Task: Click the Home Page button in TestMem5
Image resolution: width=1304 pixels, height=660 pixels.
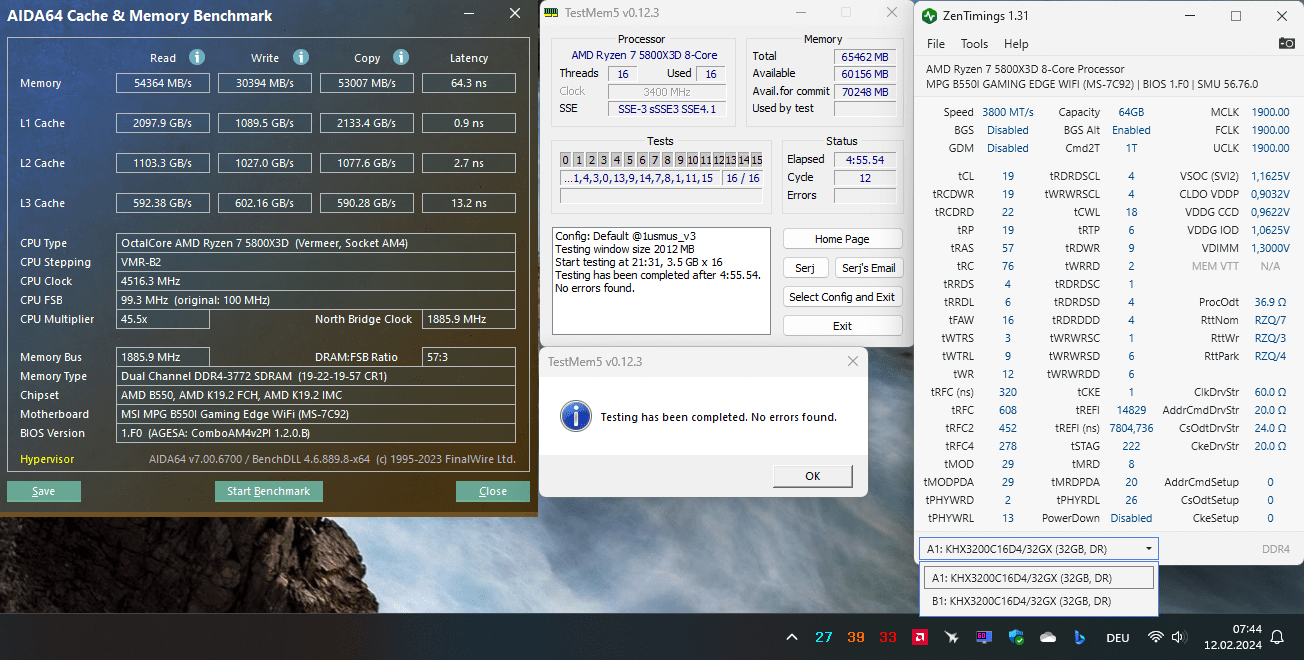Action: coord(842,239)
